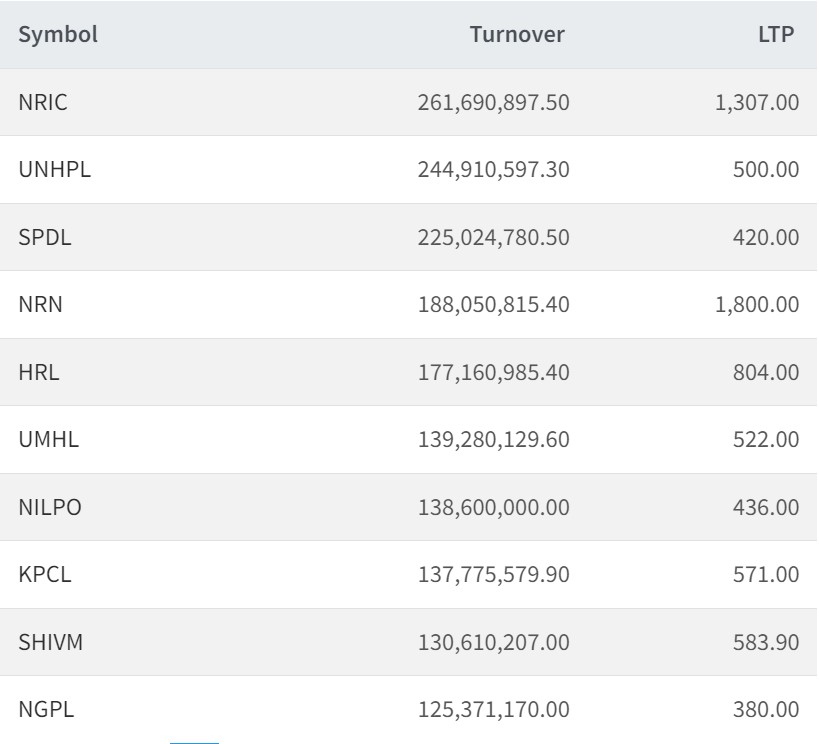Open the KPCL stock entry
This screenshot has height=744, width=819.
click(45, 575)
